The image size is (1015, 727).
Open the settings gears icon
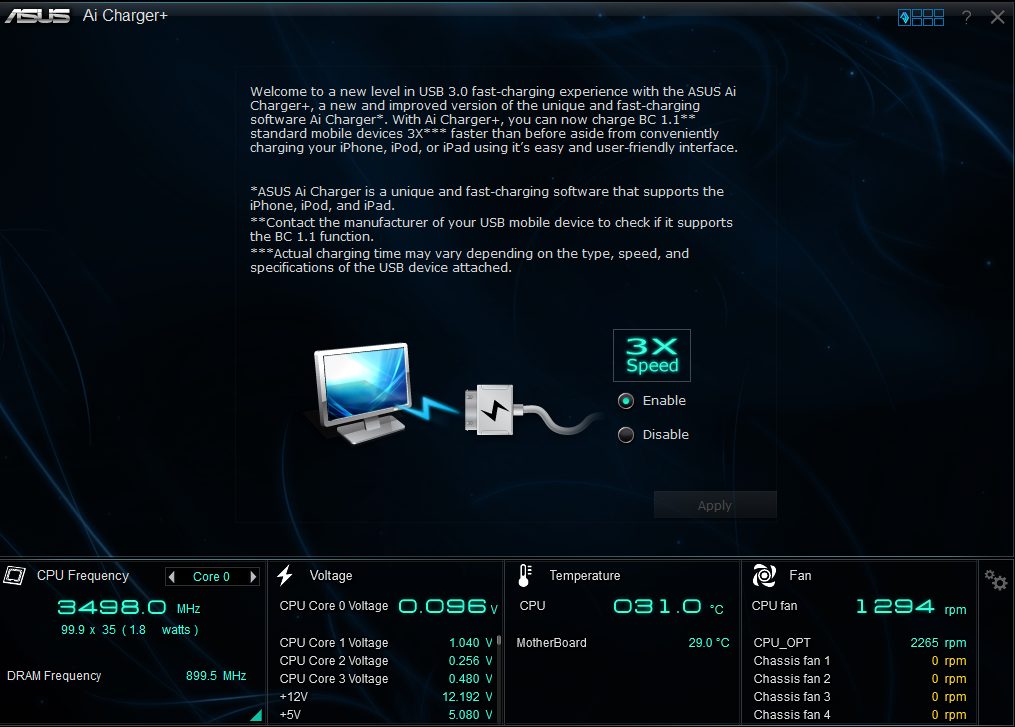click(x=995, y=579)
